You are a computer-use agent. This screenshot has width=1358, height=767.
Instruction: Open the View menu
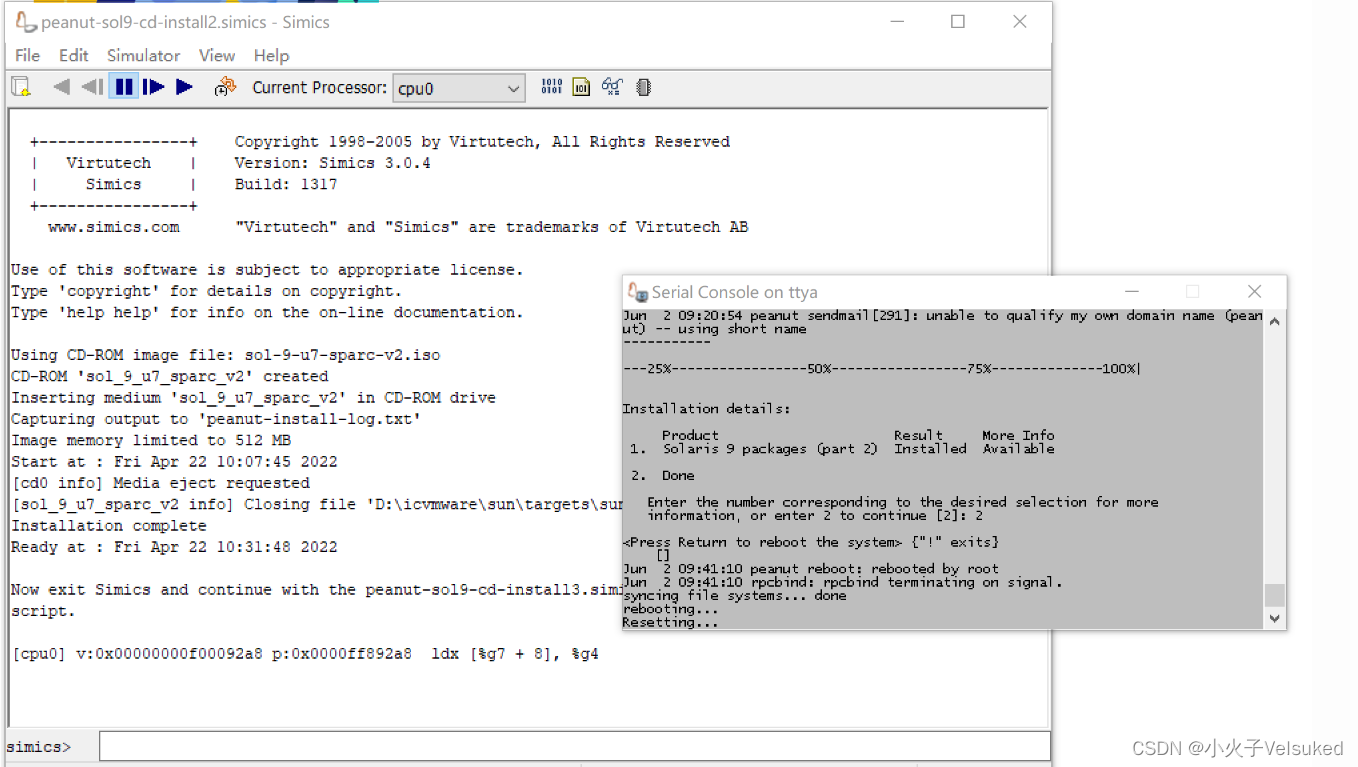point(217,55)
